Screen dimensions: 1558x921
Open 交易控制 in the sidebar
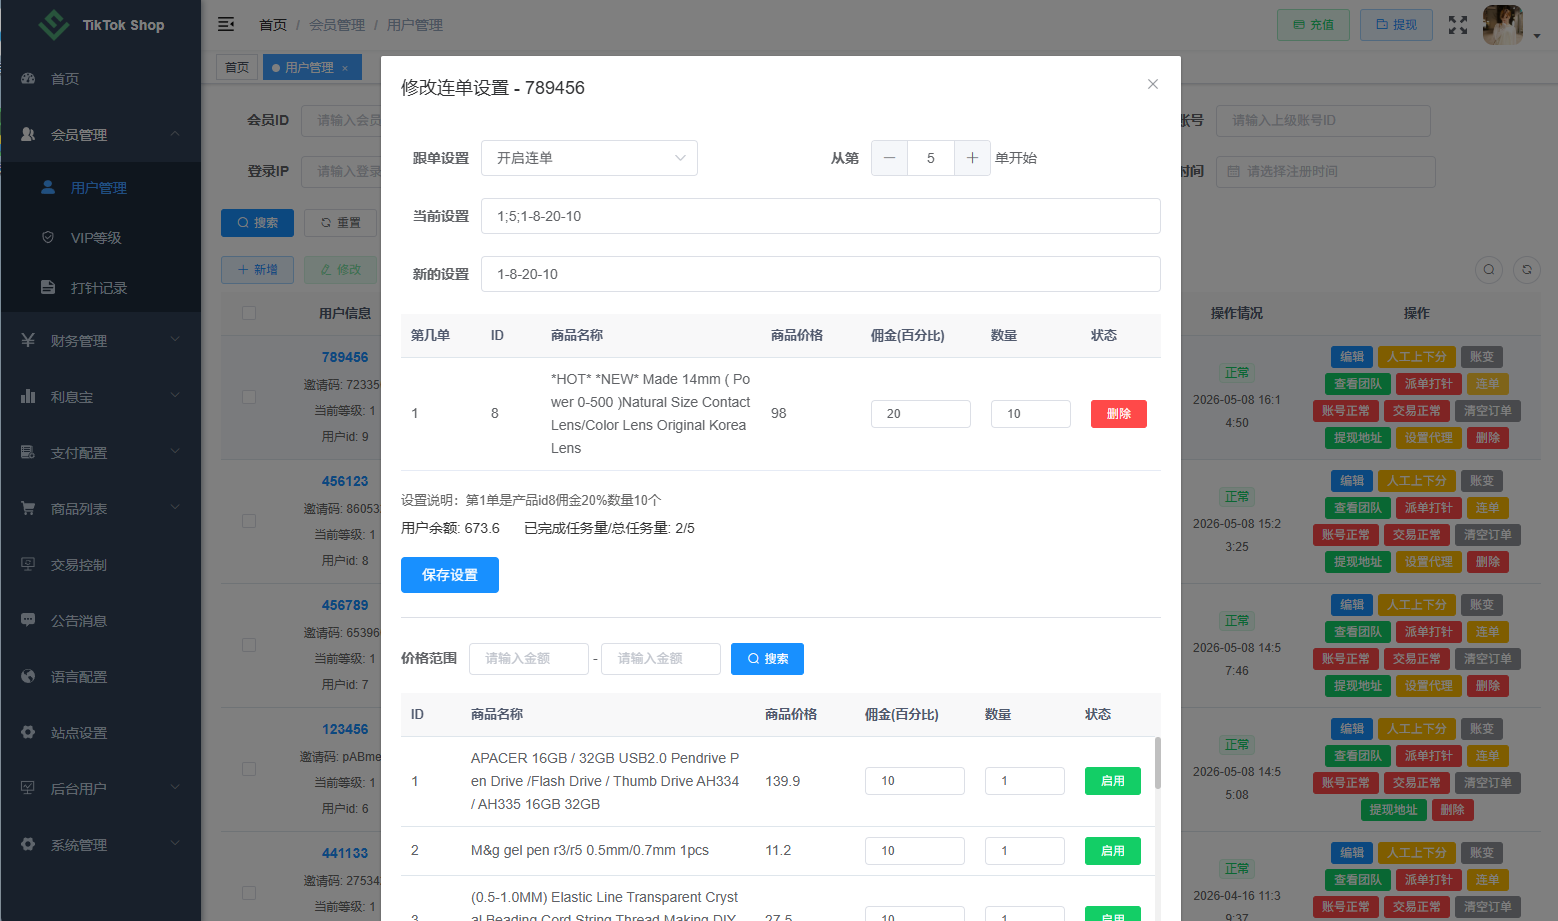click(x=100, y=565)
